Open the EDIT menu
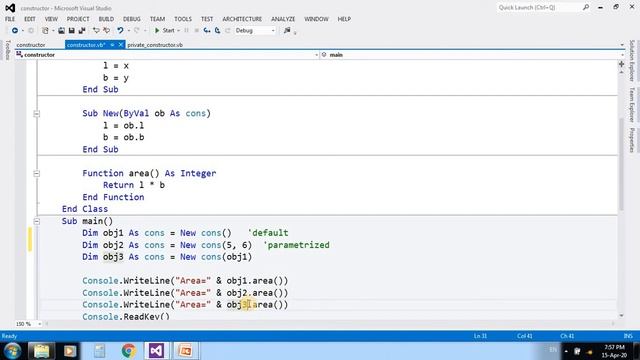640x360 pixels. pos(30,19)
